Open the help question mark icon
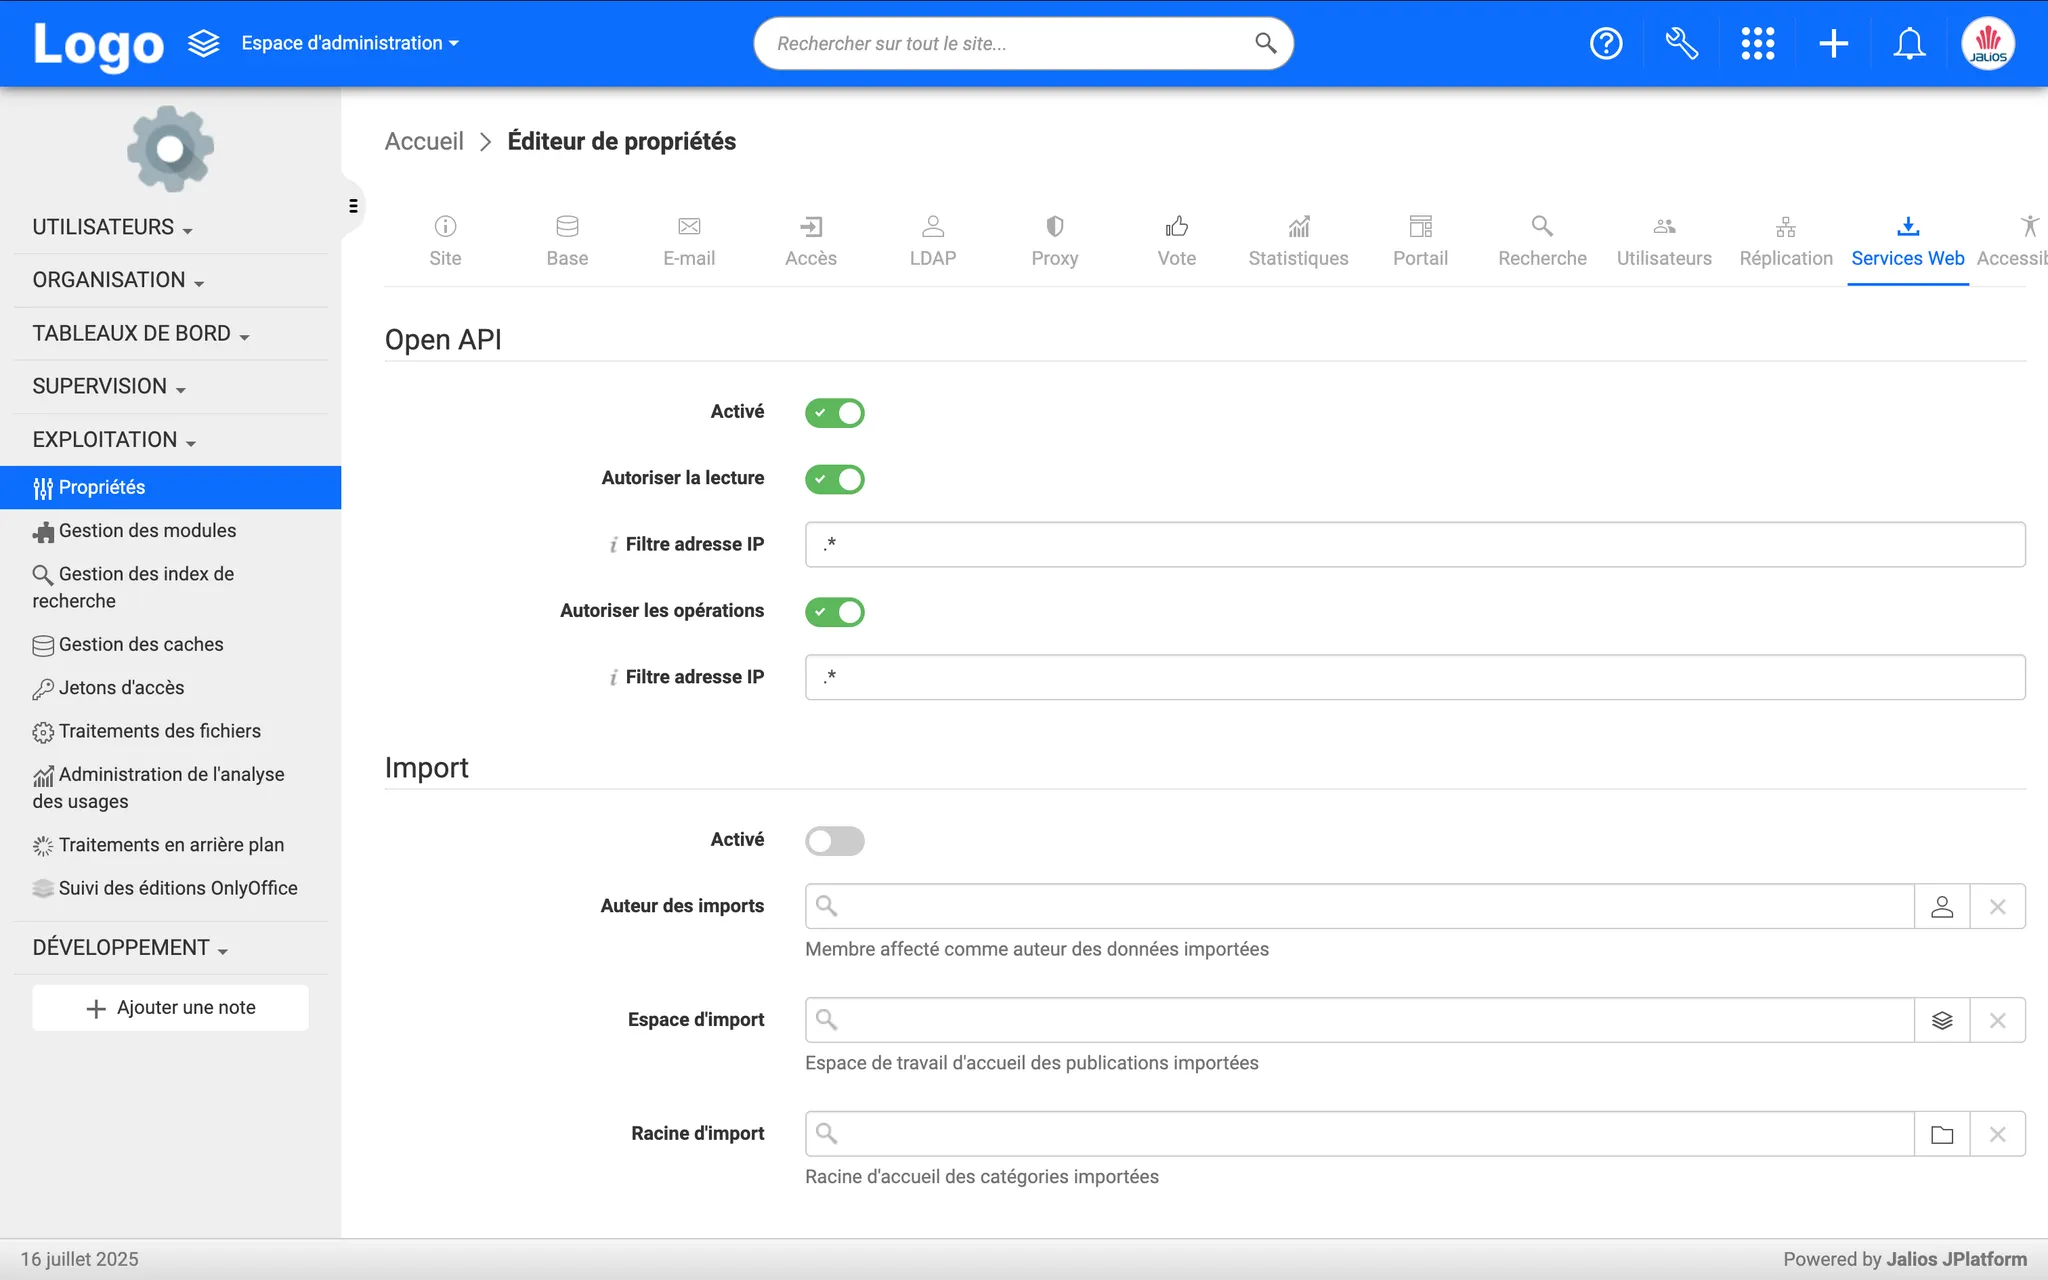Image resolution: width=2048 pixels, height=1280 pixels. point(1606,43)
